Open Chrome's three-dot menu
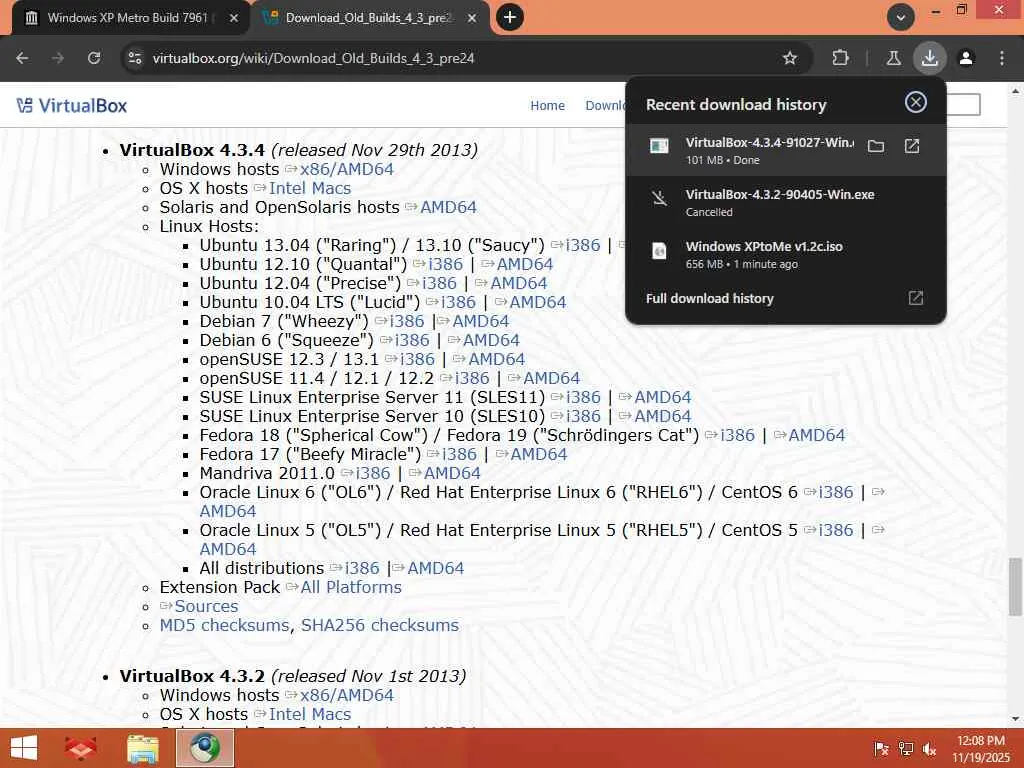The height and width of the screenshot is (768, 1024). pos(1002,58)
